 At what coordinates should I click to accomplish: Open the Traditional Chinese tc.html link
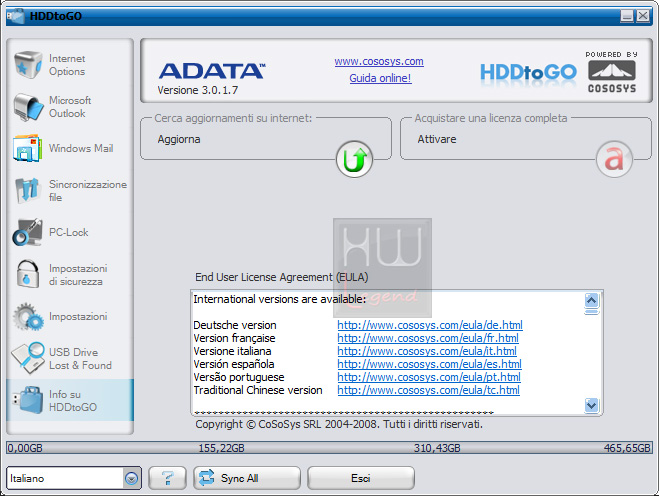click(x=429, y=390)
